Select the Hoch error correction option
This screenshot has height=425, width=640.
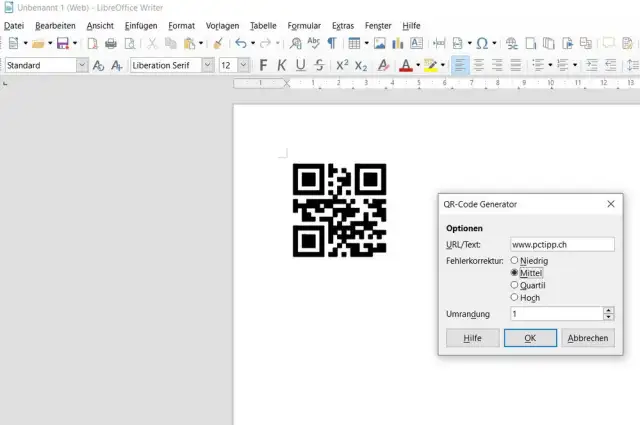[515, 297]
